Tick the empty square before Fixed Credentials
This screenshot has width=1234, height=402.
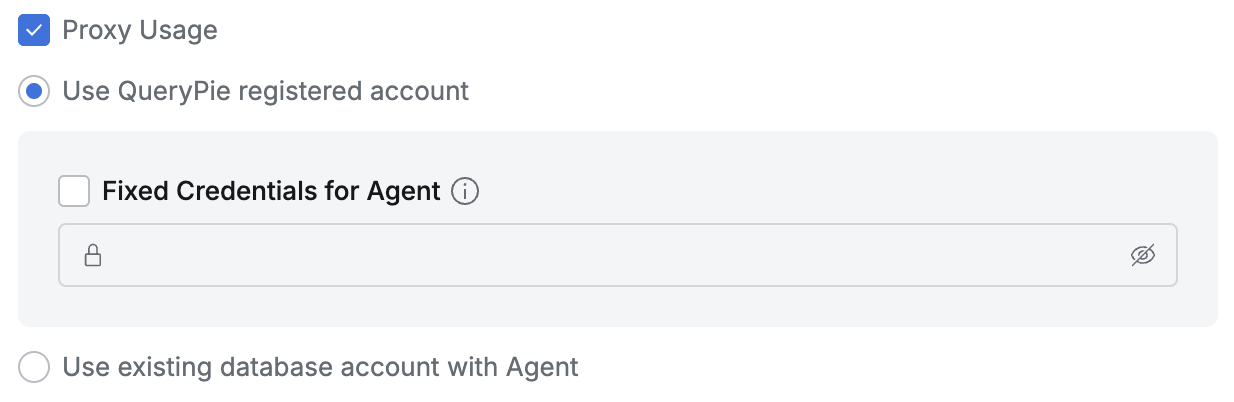74,191
